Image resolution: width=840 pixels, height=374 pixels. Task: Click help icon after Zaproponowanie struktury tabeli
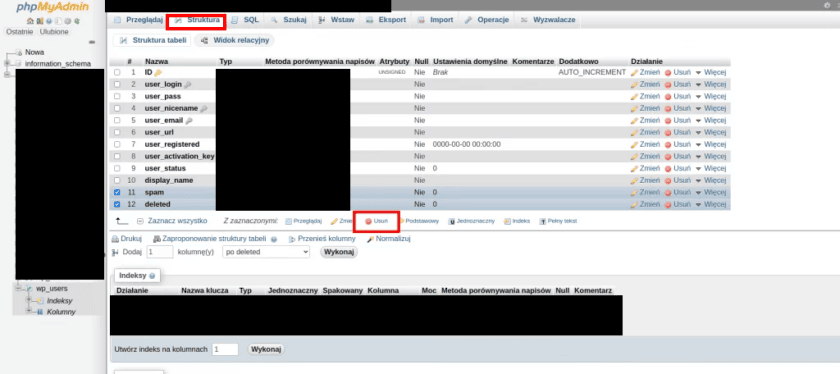pos(274,240)
